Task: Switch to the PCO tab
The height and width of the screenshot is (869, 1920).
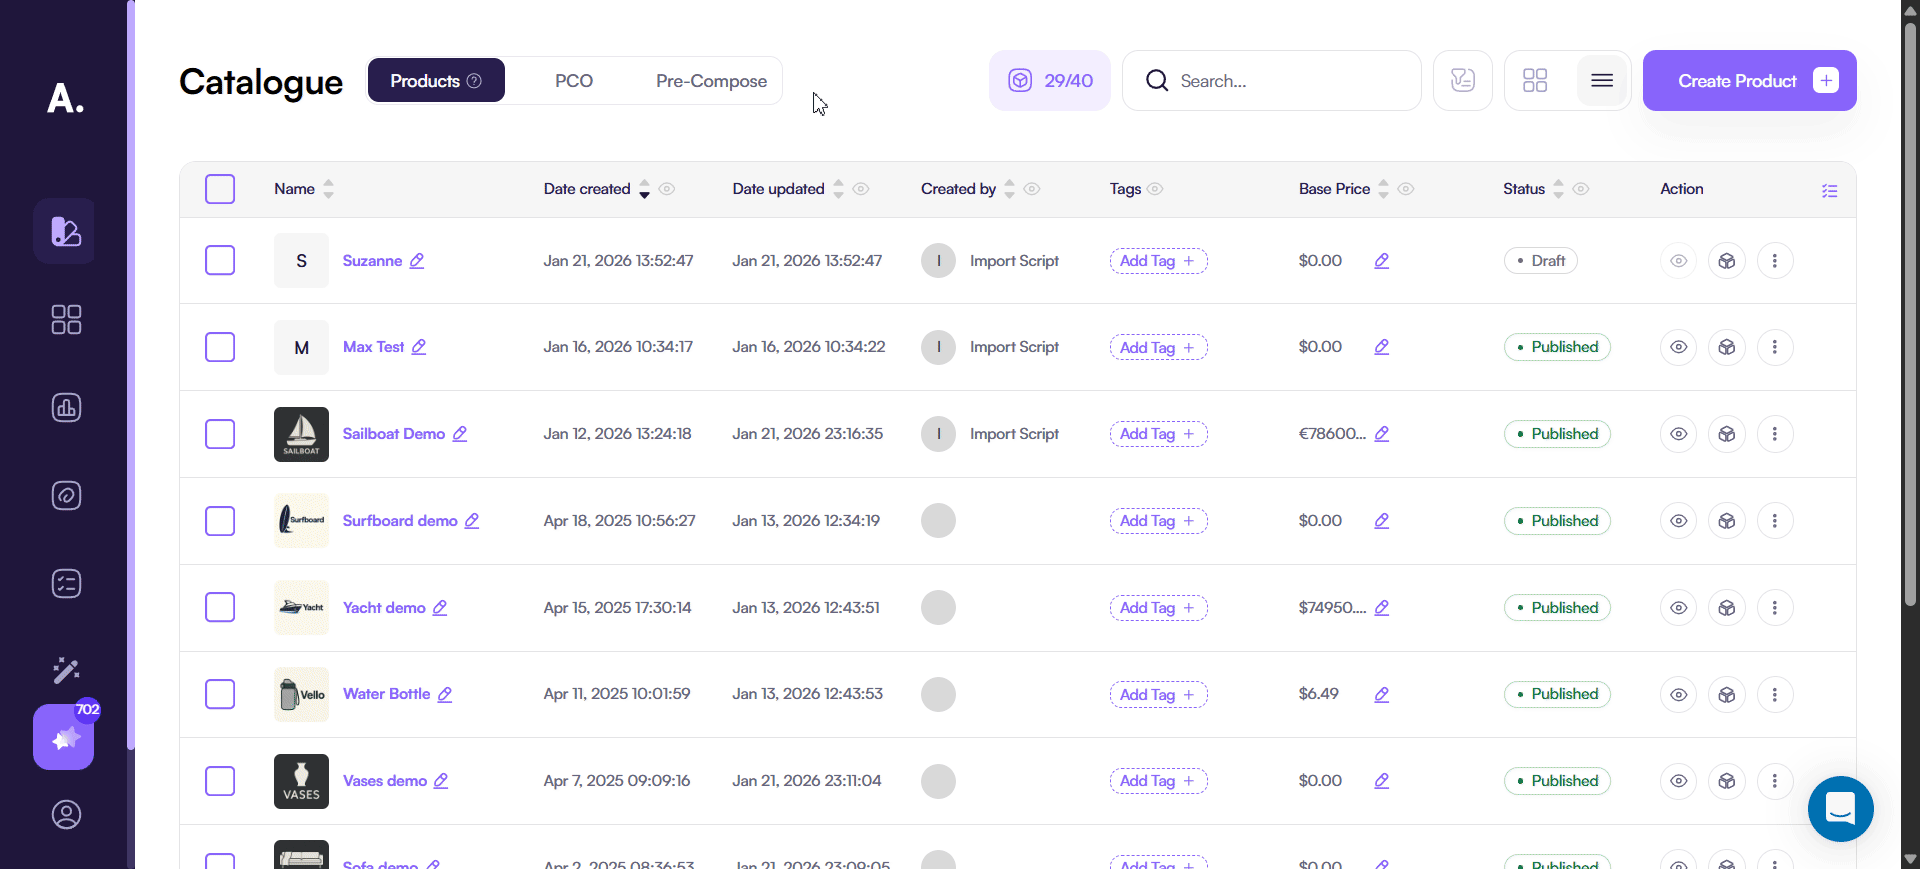Action: pyautogui.click(x=574, y=81)
